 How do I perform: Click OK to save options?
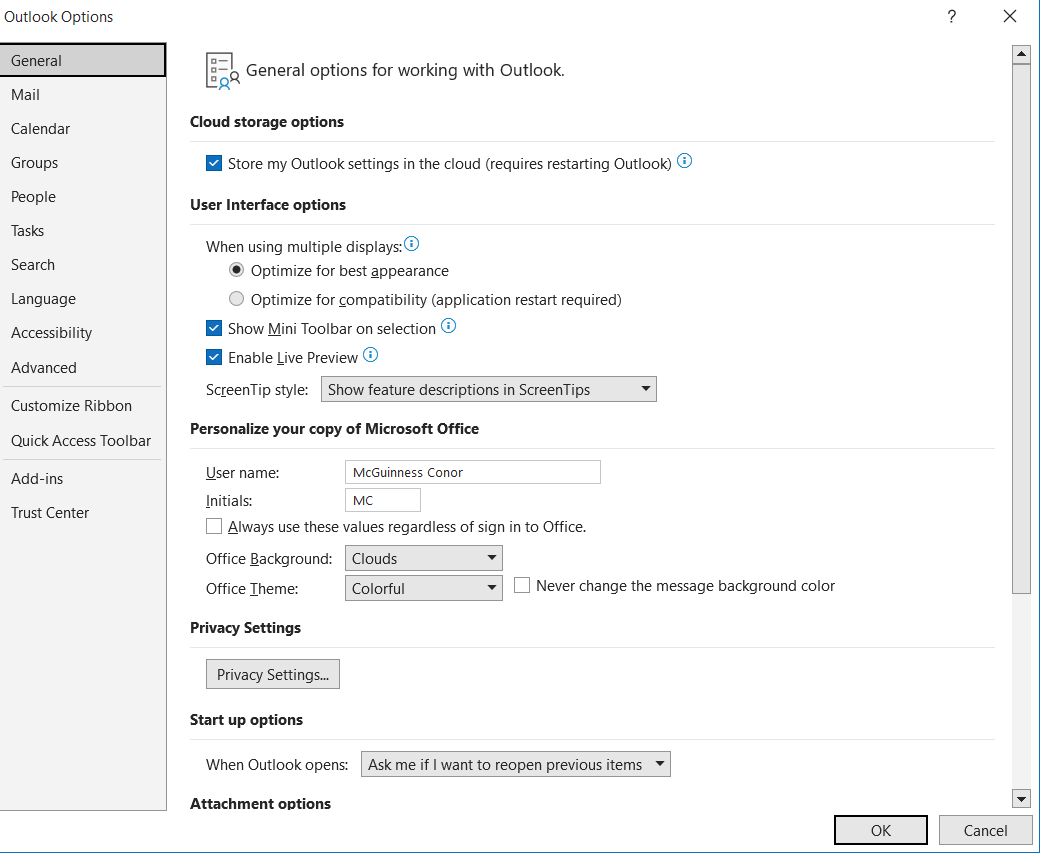click(x=880, y=830)
